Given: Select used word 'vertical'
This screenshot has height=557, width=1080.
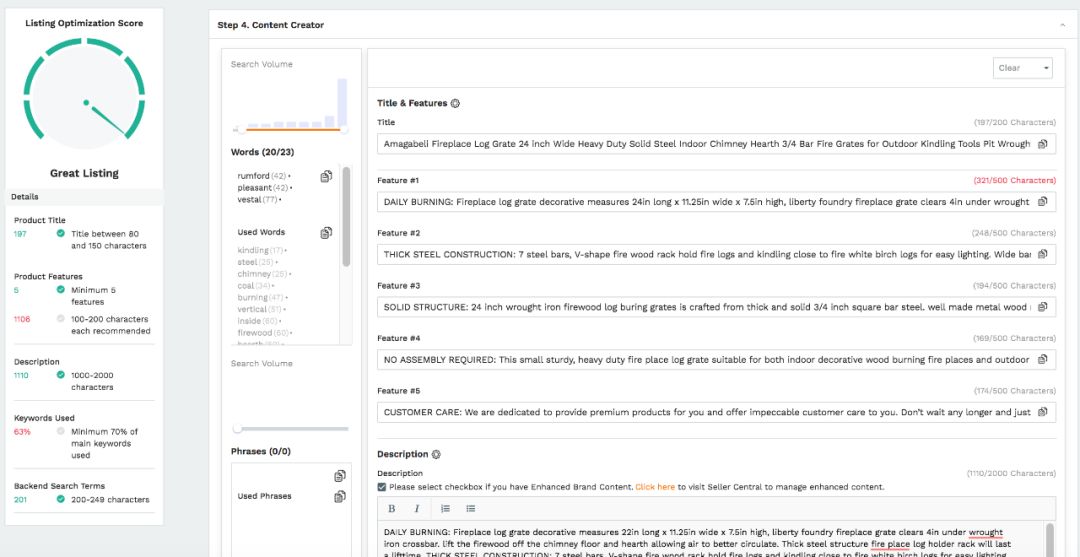Looking at the screenshot, I should pyautogui.click(x=252, y=309).
